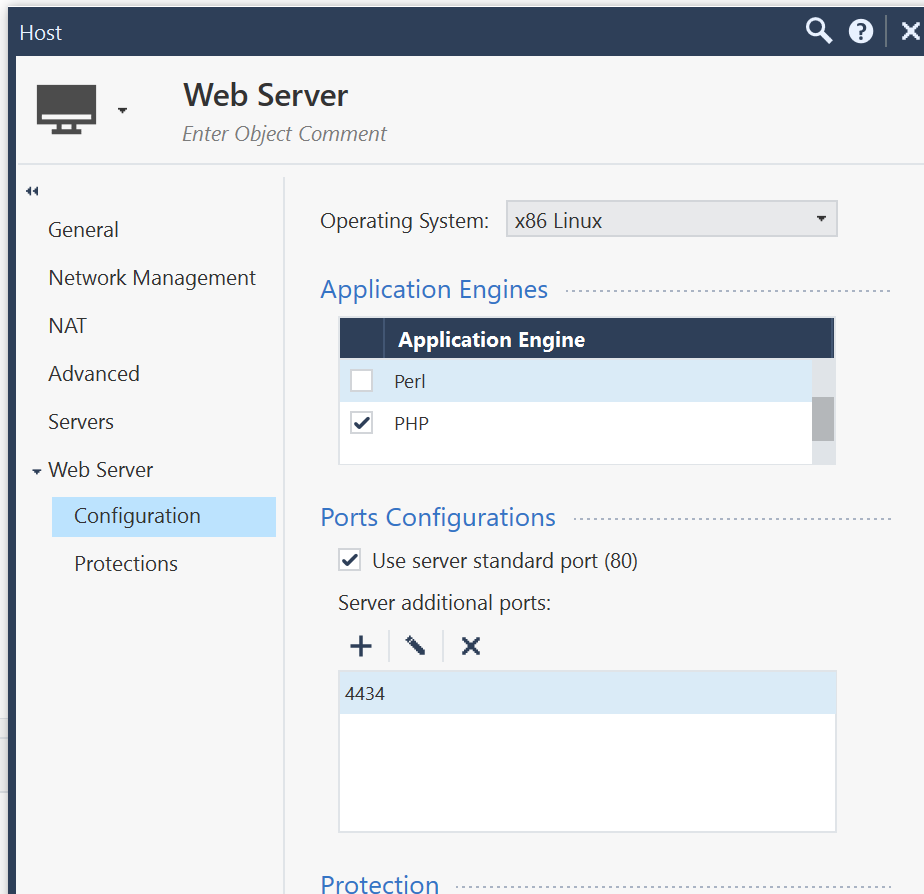This screenshot has height=894, width=924.
Task: Enable the Perl application engine checkbox
Action: pos(361,381)
